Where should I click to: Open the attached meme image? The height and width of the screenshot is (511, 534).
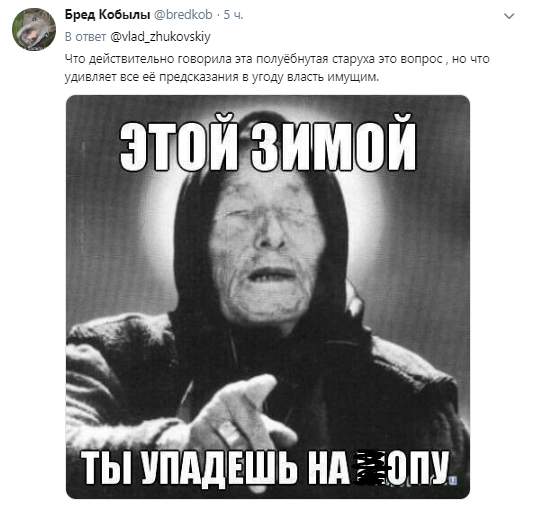tap(268, 297)
